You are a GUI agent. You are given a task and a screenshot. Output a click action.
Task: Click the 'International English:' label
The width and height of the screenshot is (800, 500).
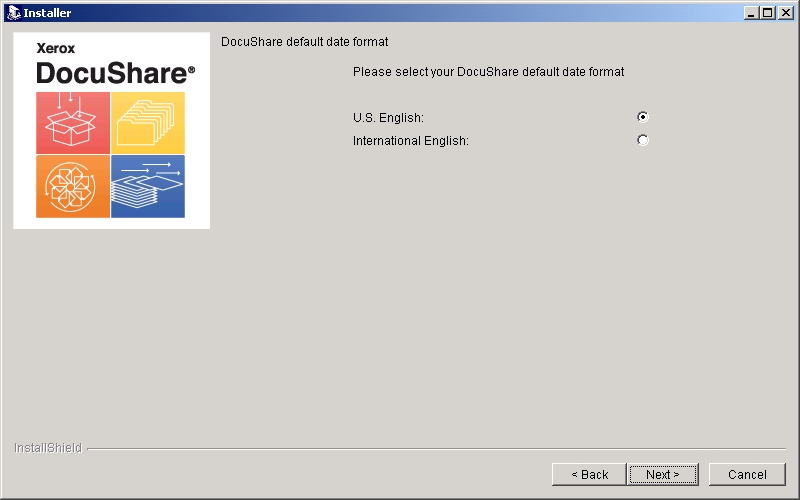point(411,141)
